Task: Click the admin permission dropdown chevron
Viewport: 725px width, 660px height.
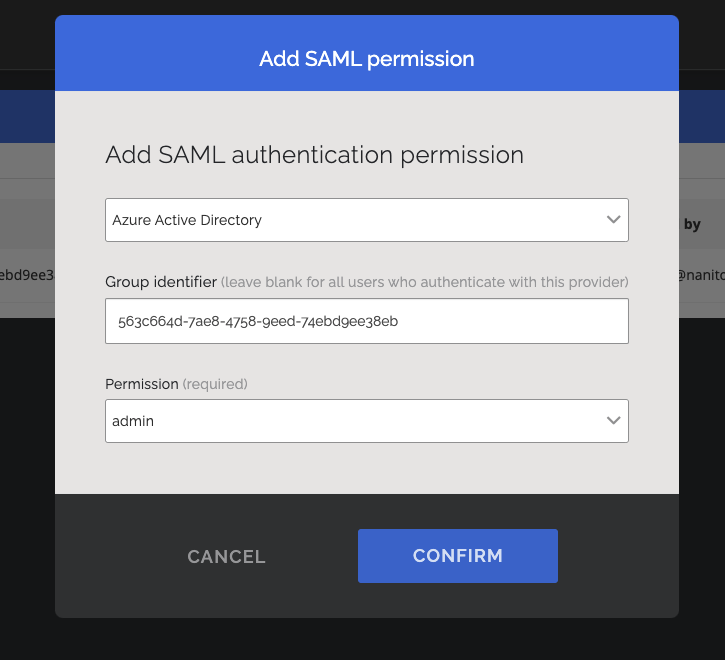Action: click(613, 421)
